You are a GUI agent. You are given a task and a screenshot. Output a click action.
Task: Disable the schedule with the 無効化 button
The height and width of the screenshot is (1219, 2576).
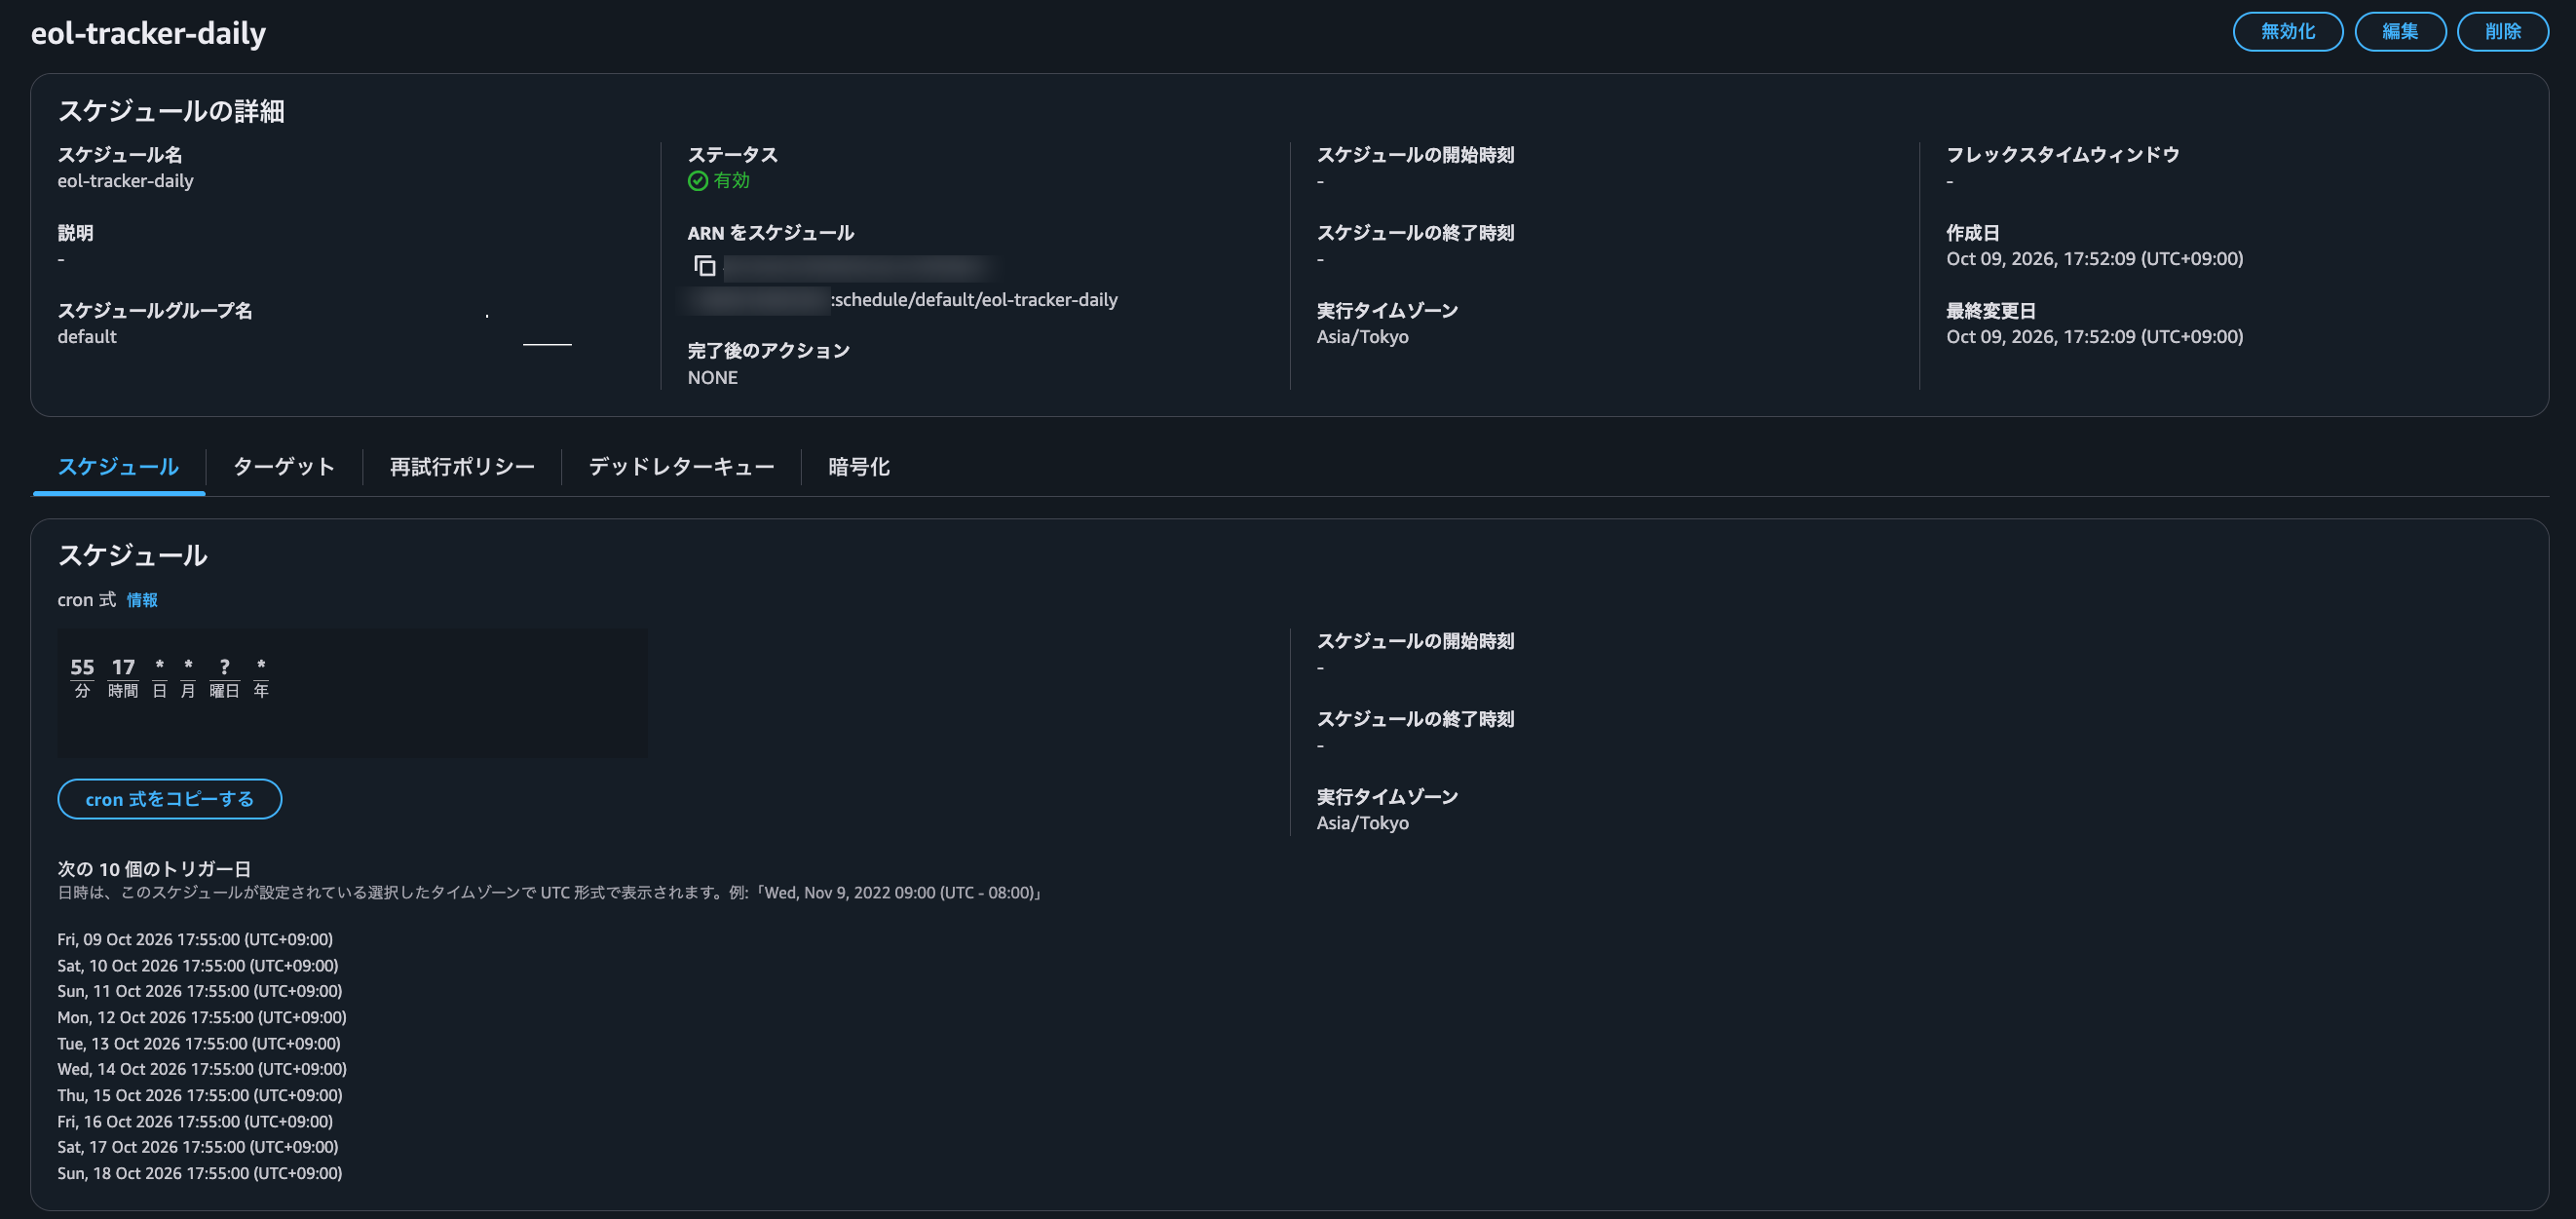click(x=2287, y=31)
